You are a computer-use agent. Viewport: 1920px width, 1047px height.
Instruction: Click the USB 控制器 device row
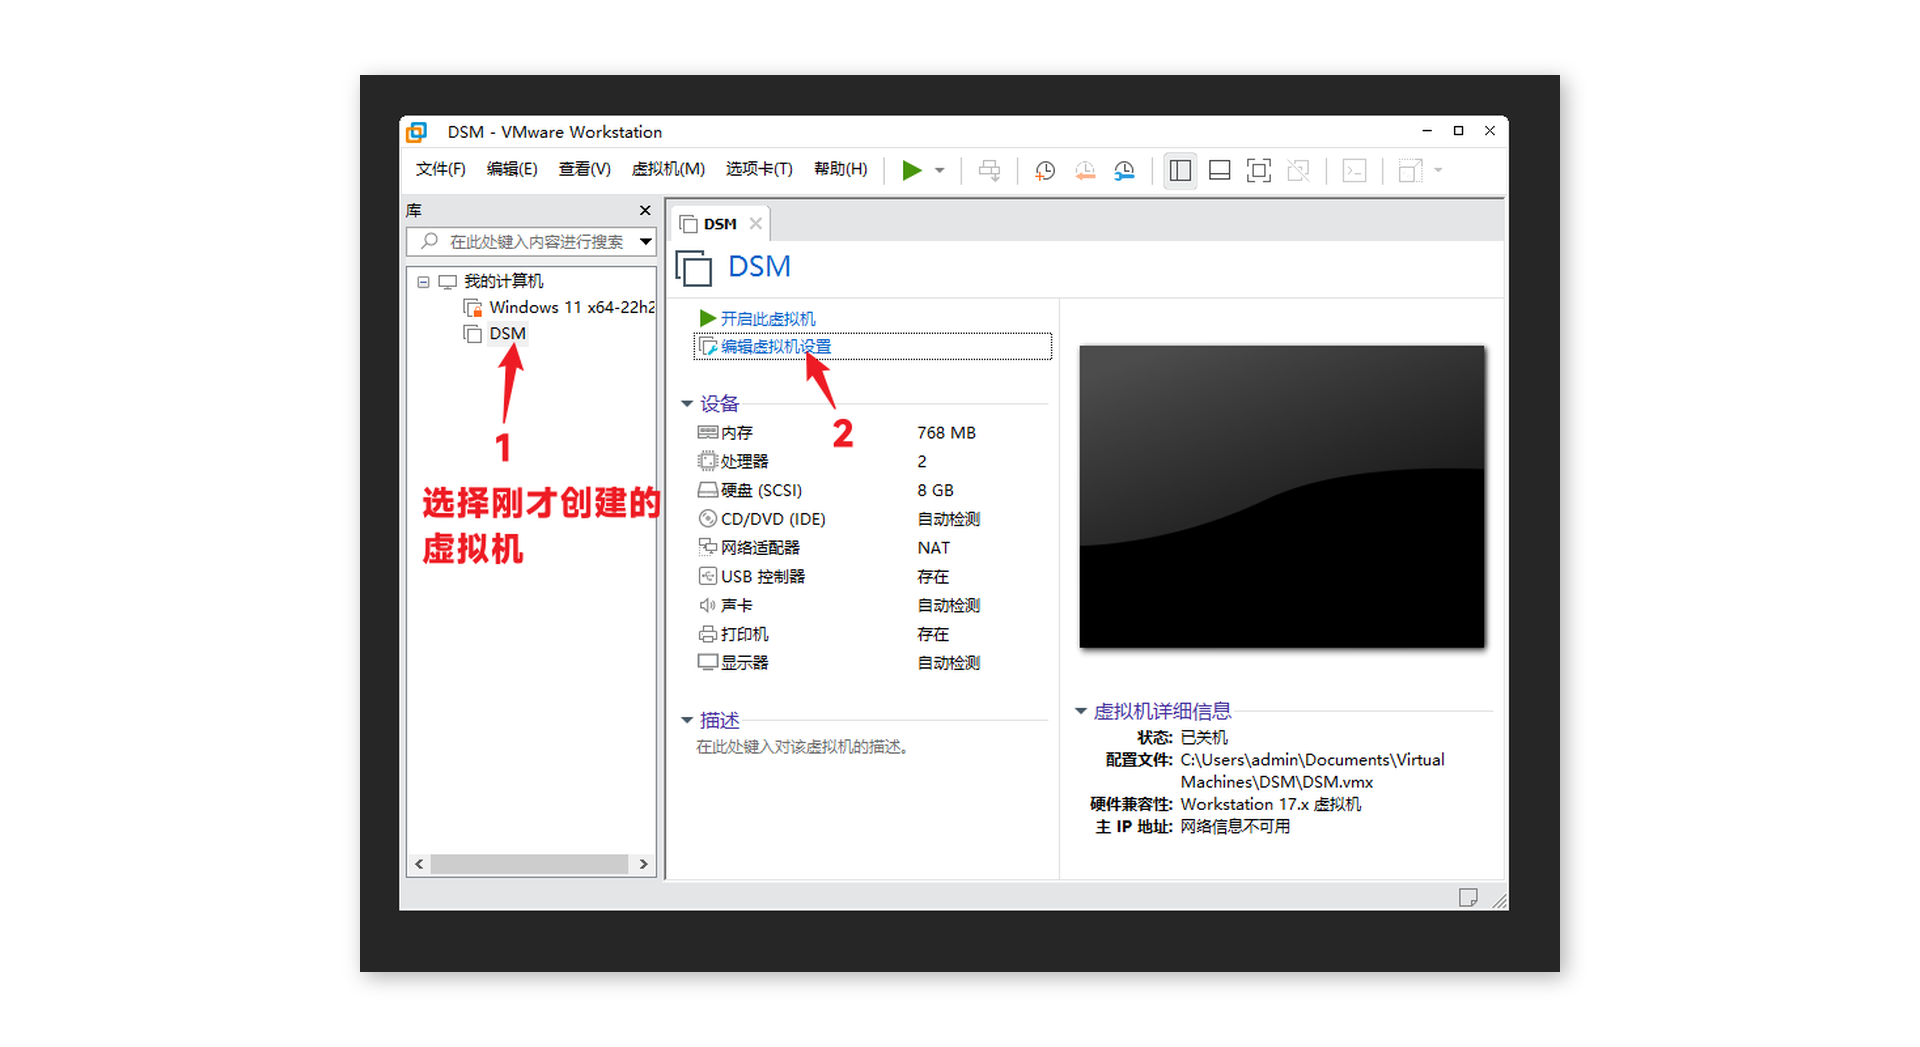870,577
